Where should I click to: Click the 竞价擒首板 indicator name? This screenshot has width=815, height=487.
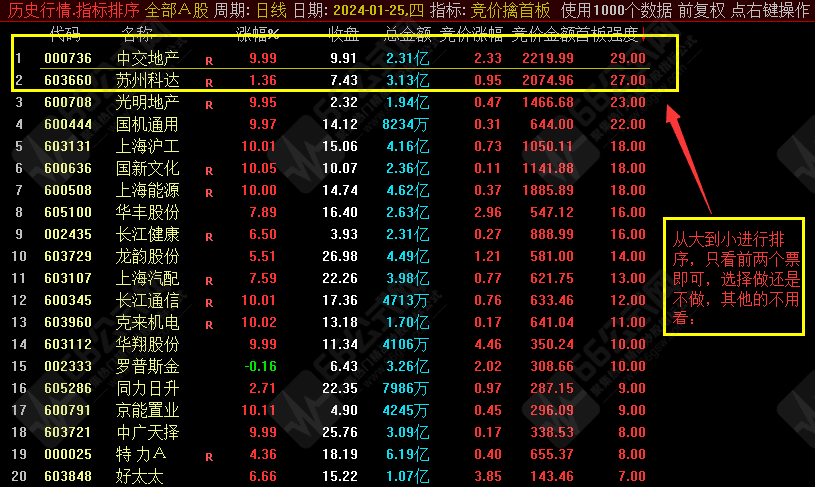click(510, 10)
